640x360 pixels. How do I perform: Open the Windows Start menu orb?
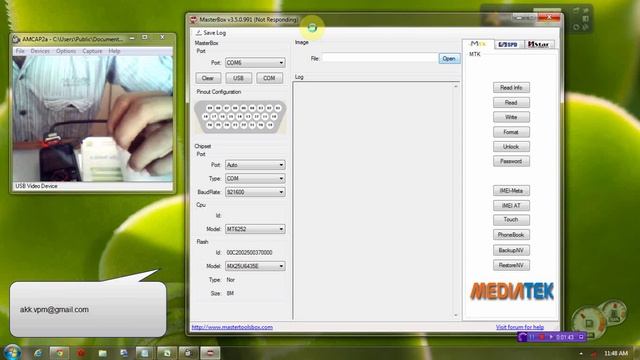12,352
